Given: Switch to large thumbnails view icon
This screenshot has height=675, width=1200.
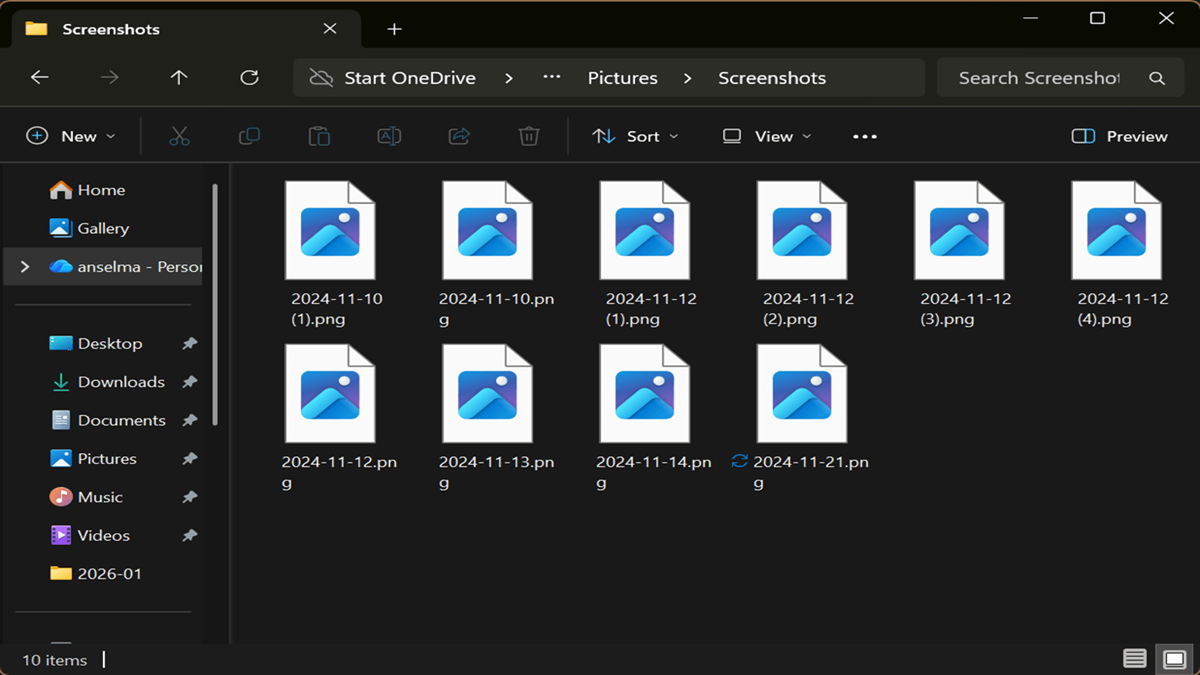Looking at the screenshot, I should [x=1174, y=658].
